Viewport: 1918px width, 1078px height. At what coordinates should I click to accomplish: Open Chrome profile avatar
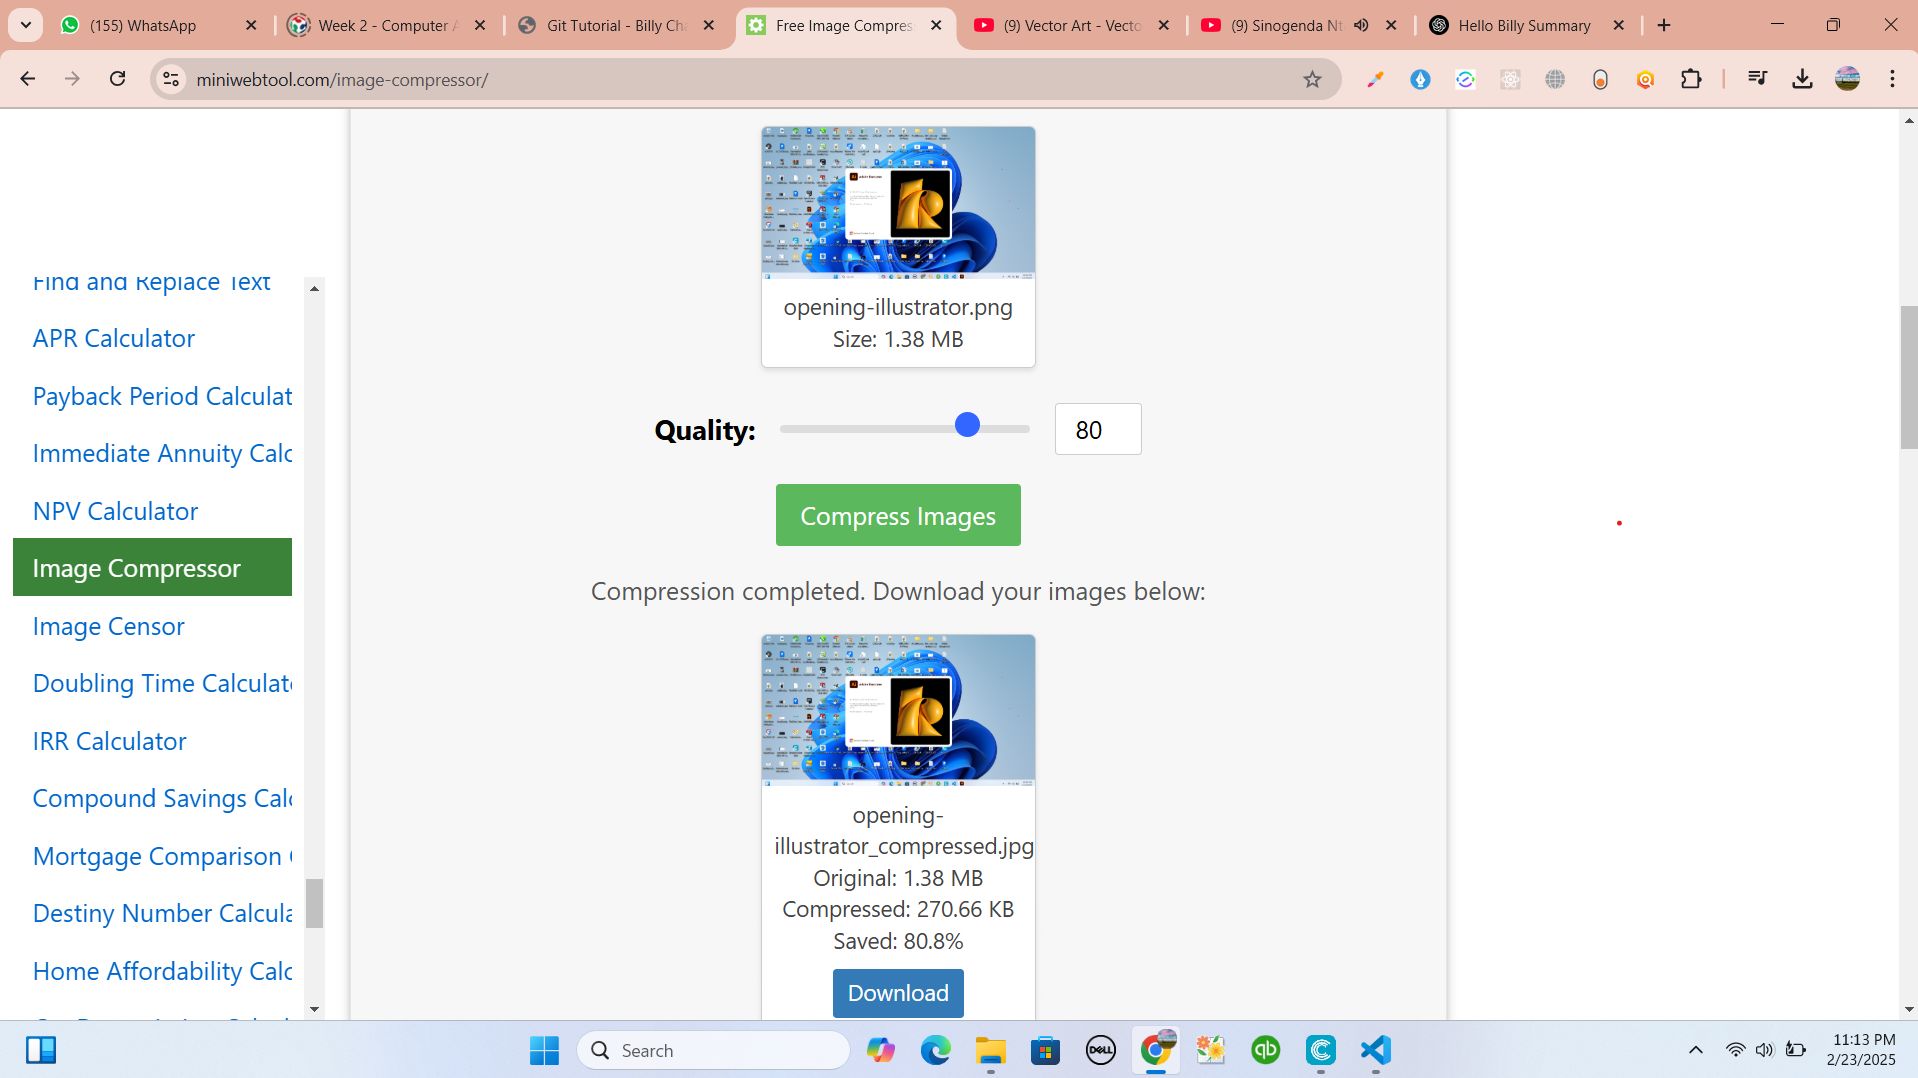(1847, 79)
